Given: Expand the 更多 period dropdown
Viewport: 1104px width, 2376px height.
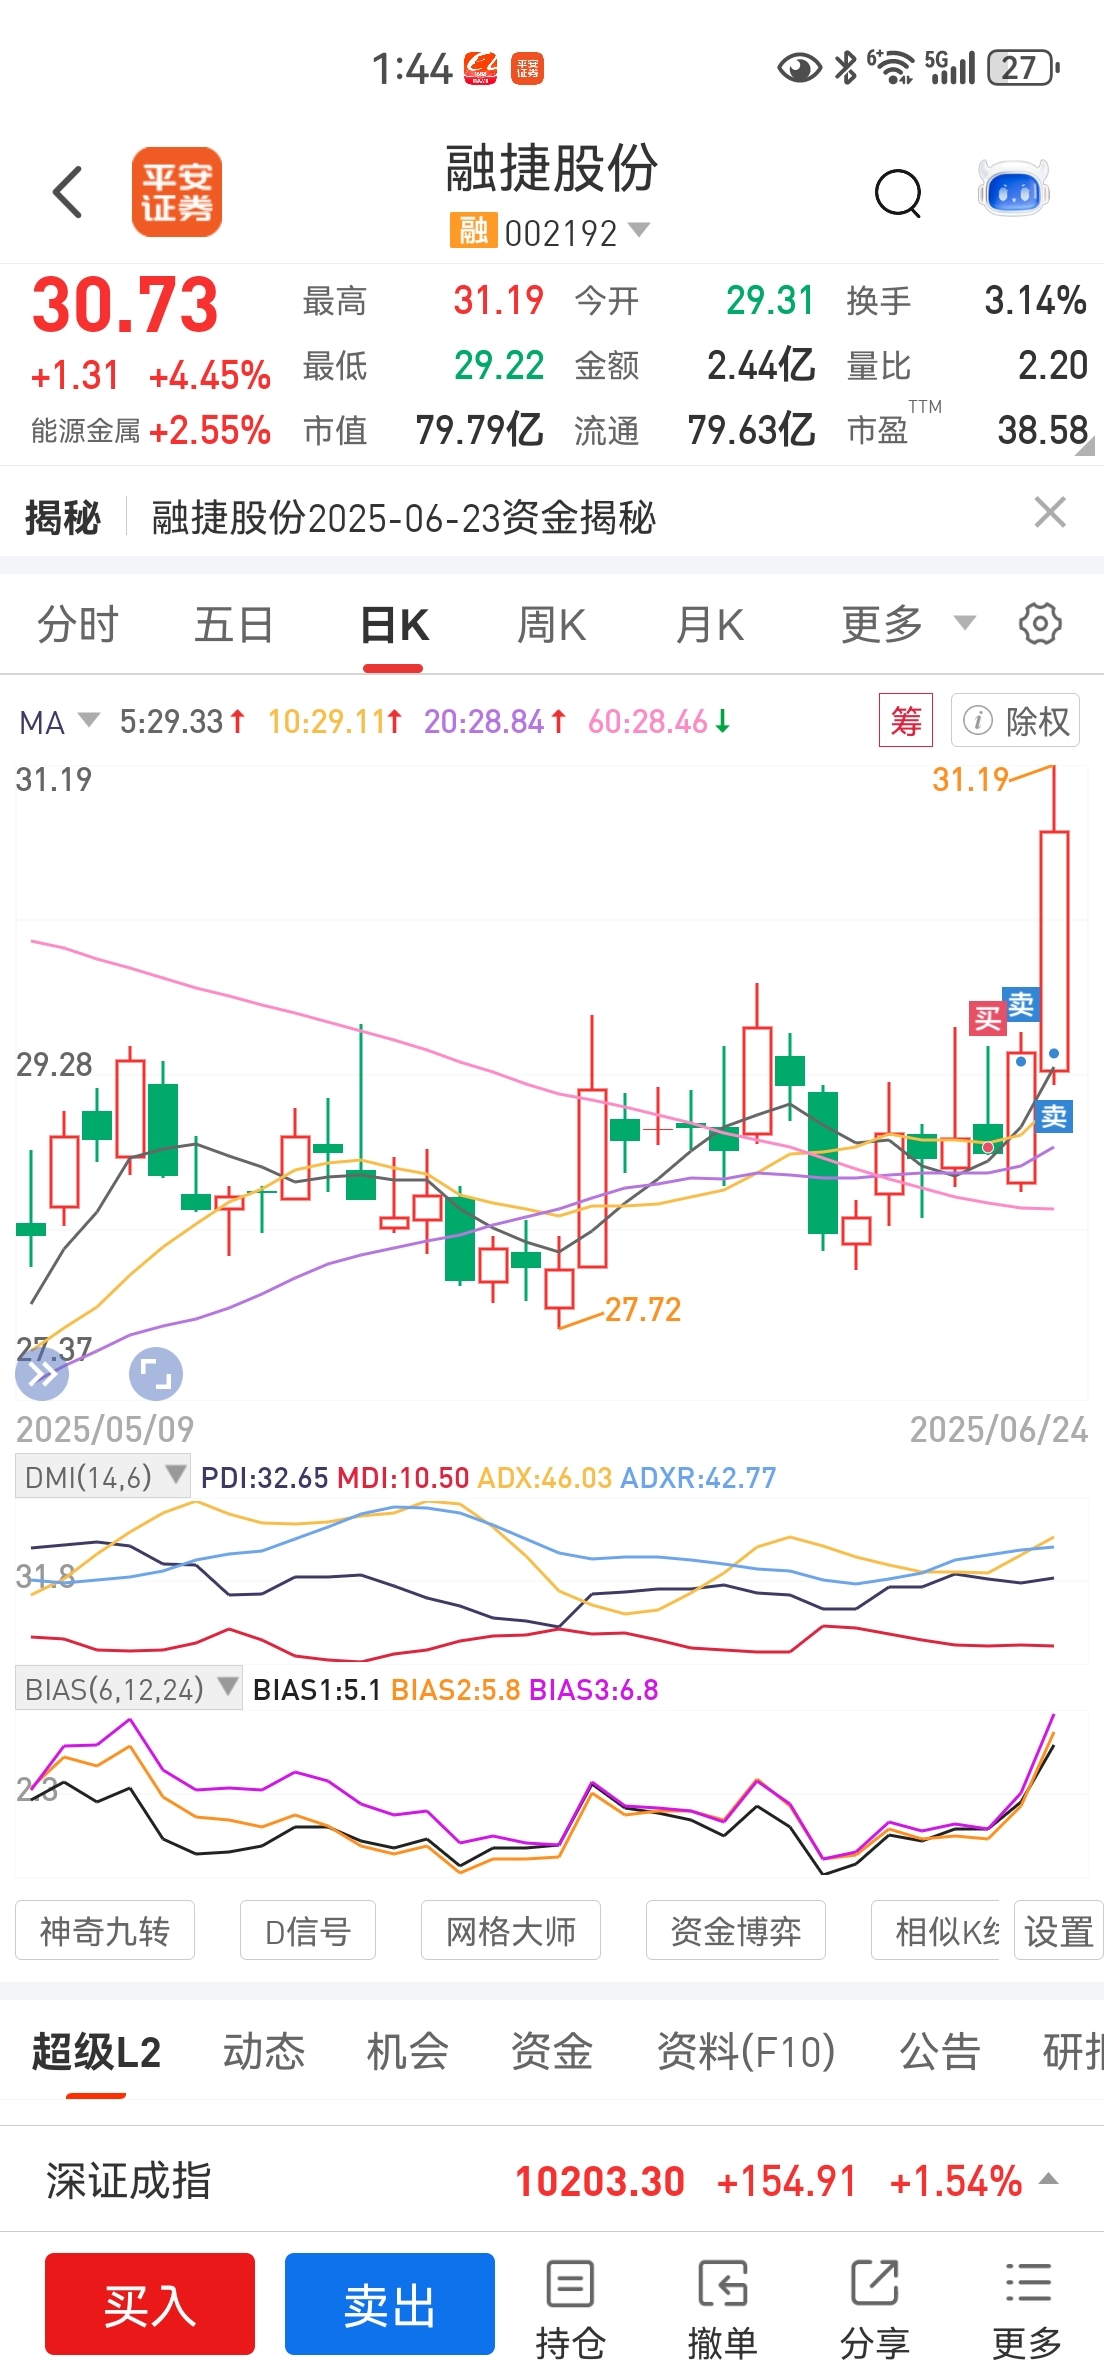Looking at the screenshot, I should tap(965, 623).
